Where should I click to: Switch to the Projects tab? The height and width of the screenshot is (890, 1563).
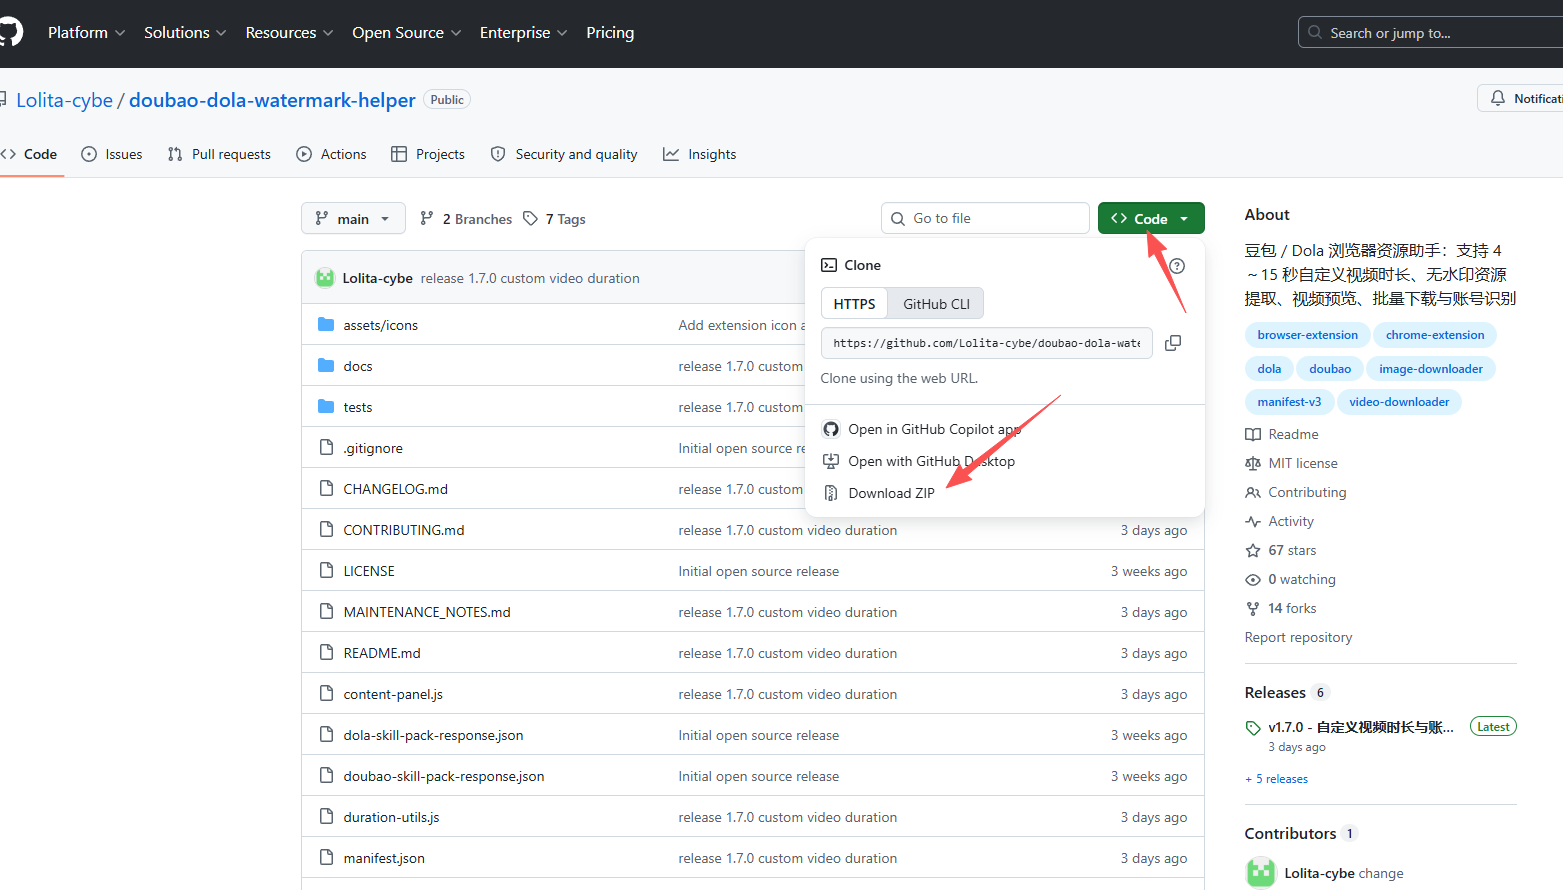(428, 154)
